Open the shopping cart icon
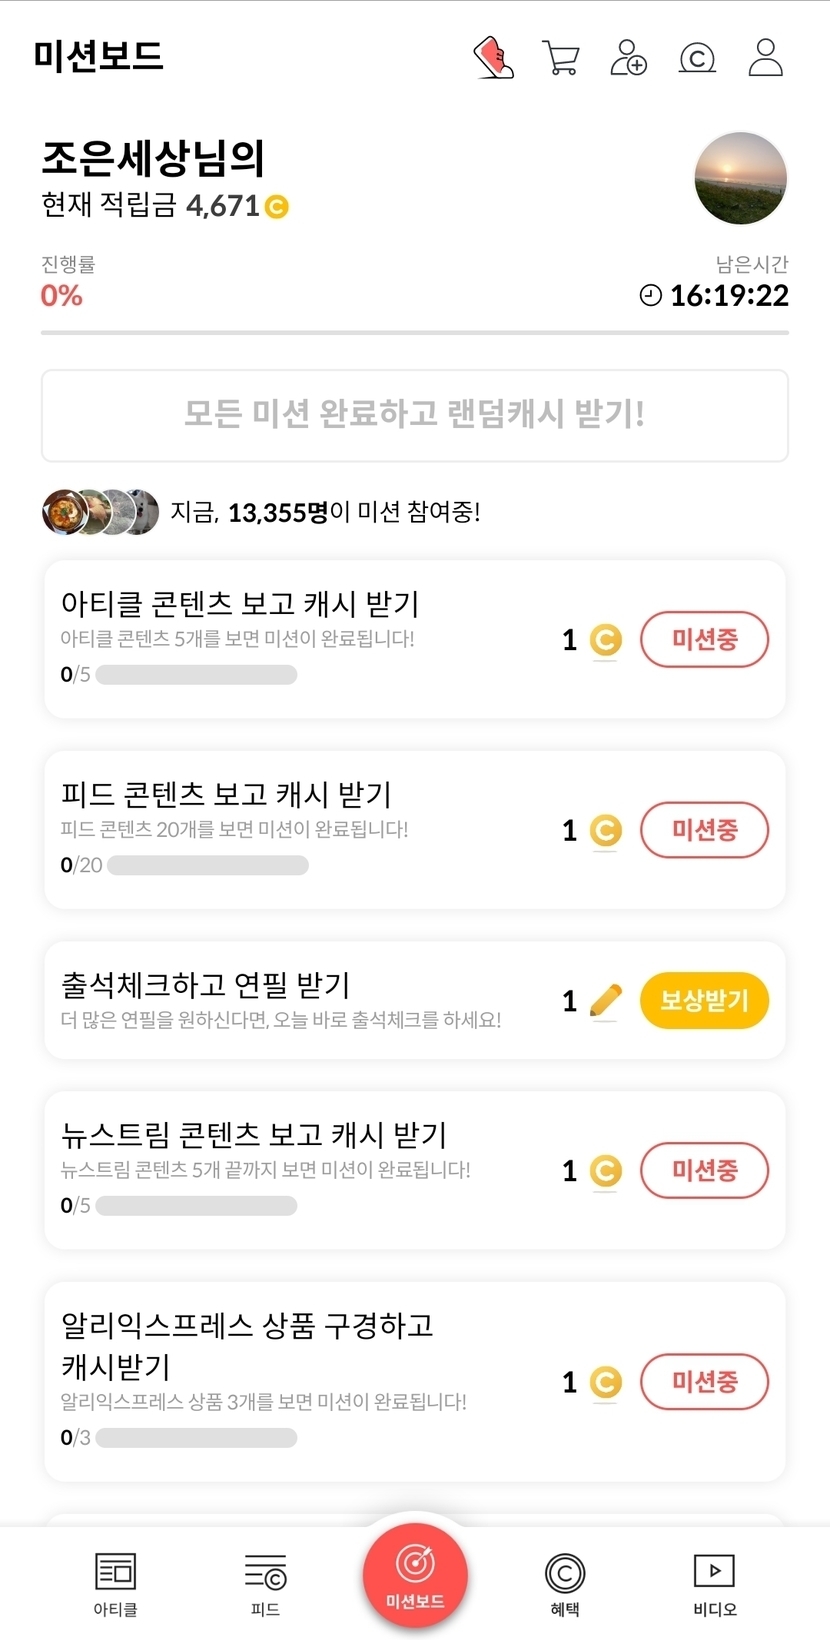 [x=561, y=57]
